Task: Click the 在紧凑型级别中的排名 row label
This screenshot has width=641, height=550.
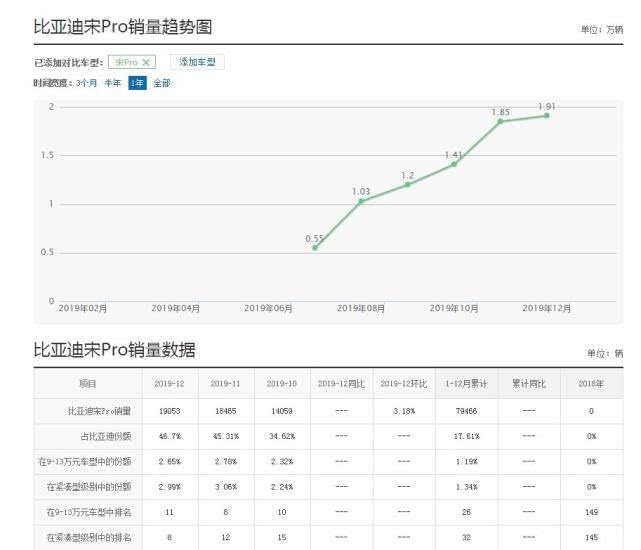Action: (89, 538)
